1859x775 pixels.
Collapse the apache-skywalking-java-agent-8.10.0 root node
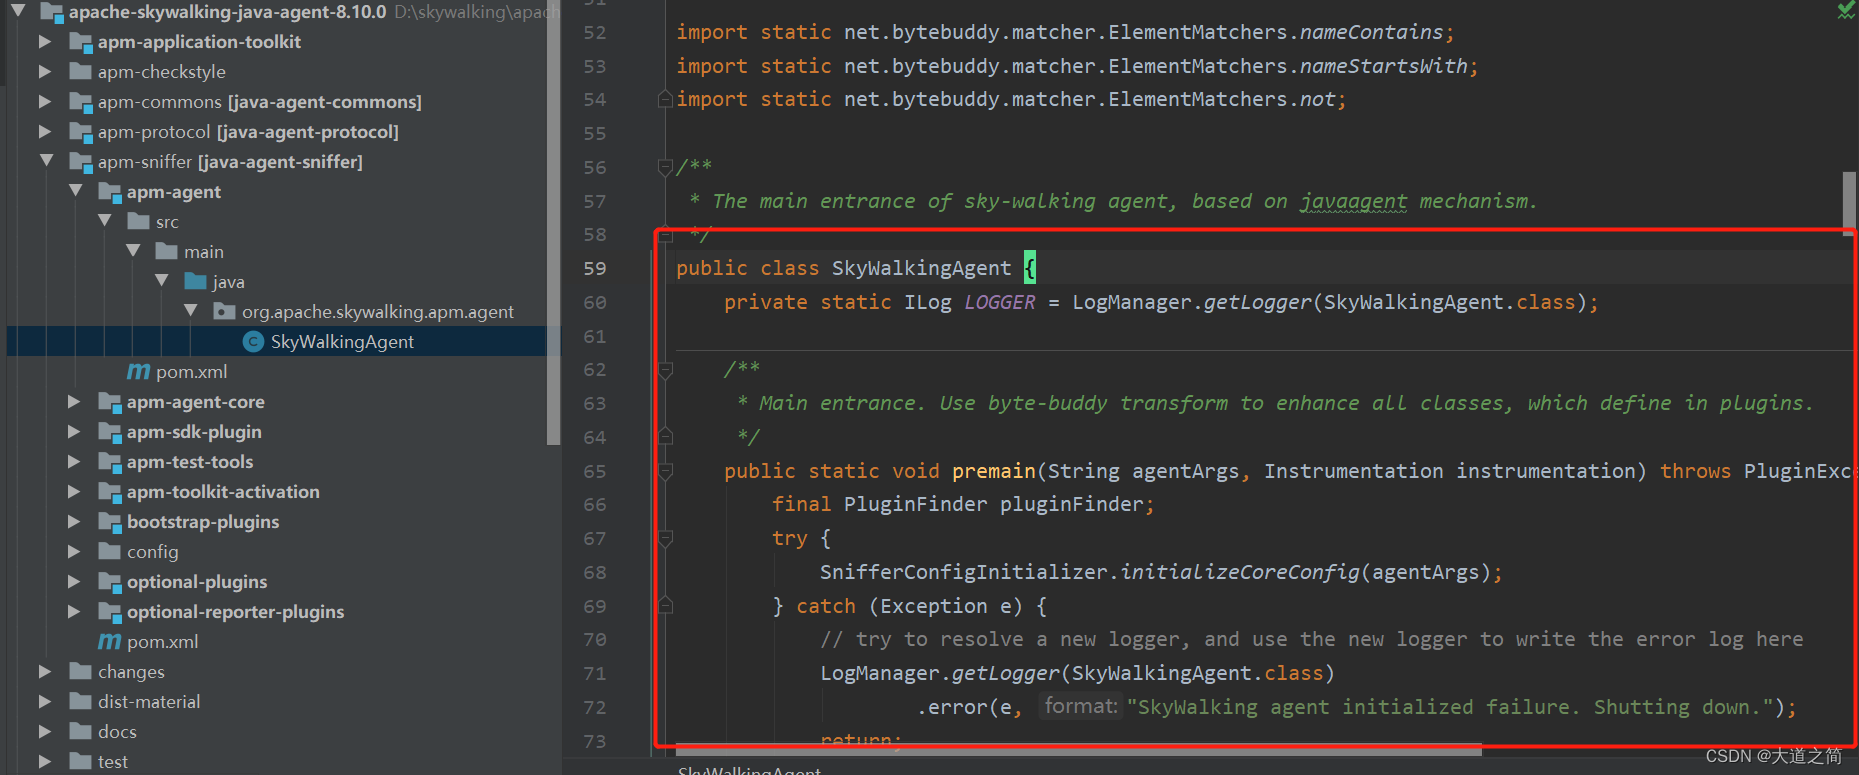[x=17, y=12]
